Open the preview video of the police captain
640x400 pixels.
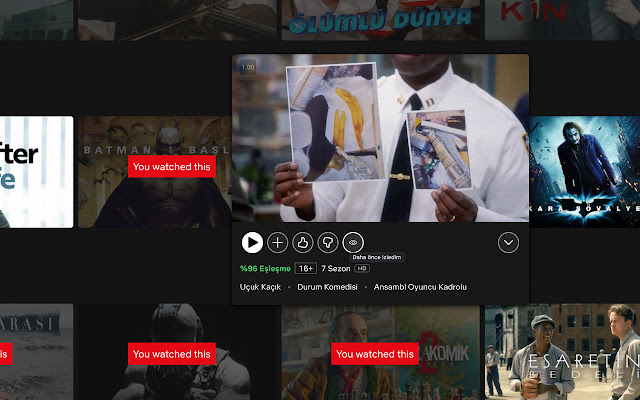pyautogui.click(x=380, y=138)
